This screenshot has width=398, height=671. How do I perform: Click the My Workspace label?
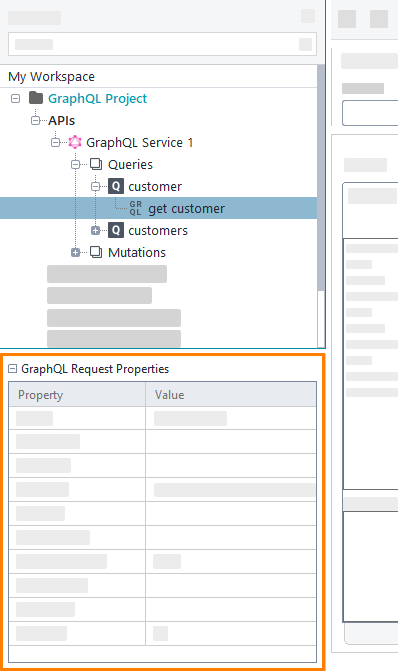click(51, 77)
